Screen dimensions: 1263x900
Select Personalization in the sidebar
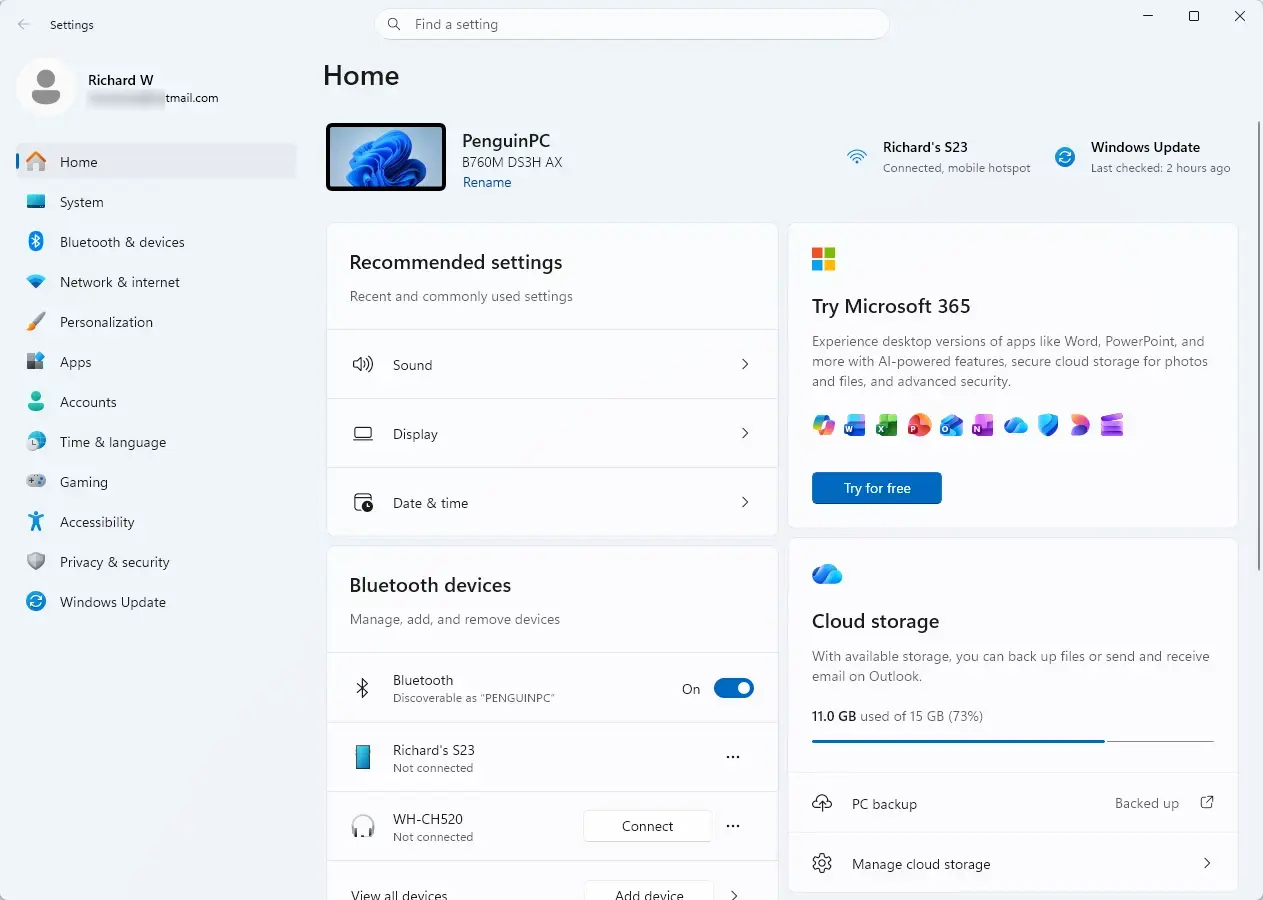coord(157,322)
